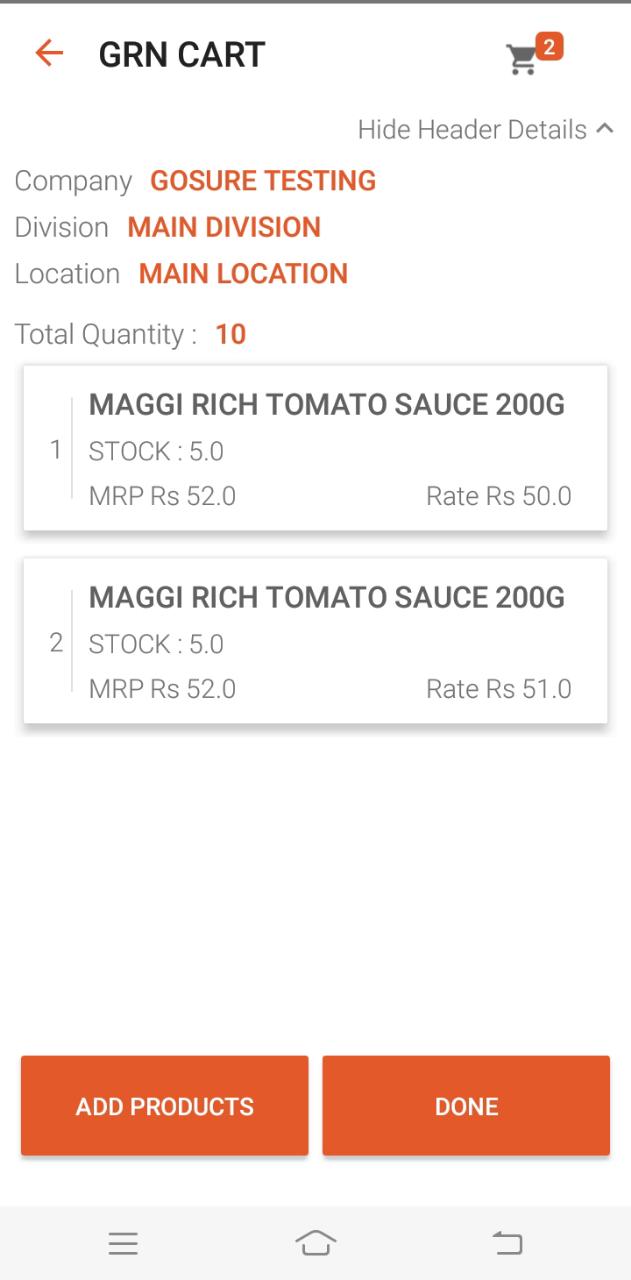Tap the cart badge showing 2
Screen dimensions: 631x1280
(x=549, y=46)
